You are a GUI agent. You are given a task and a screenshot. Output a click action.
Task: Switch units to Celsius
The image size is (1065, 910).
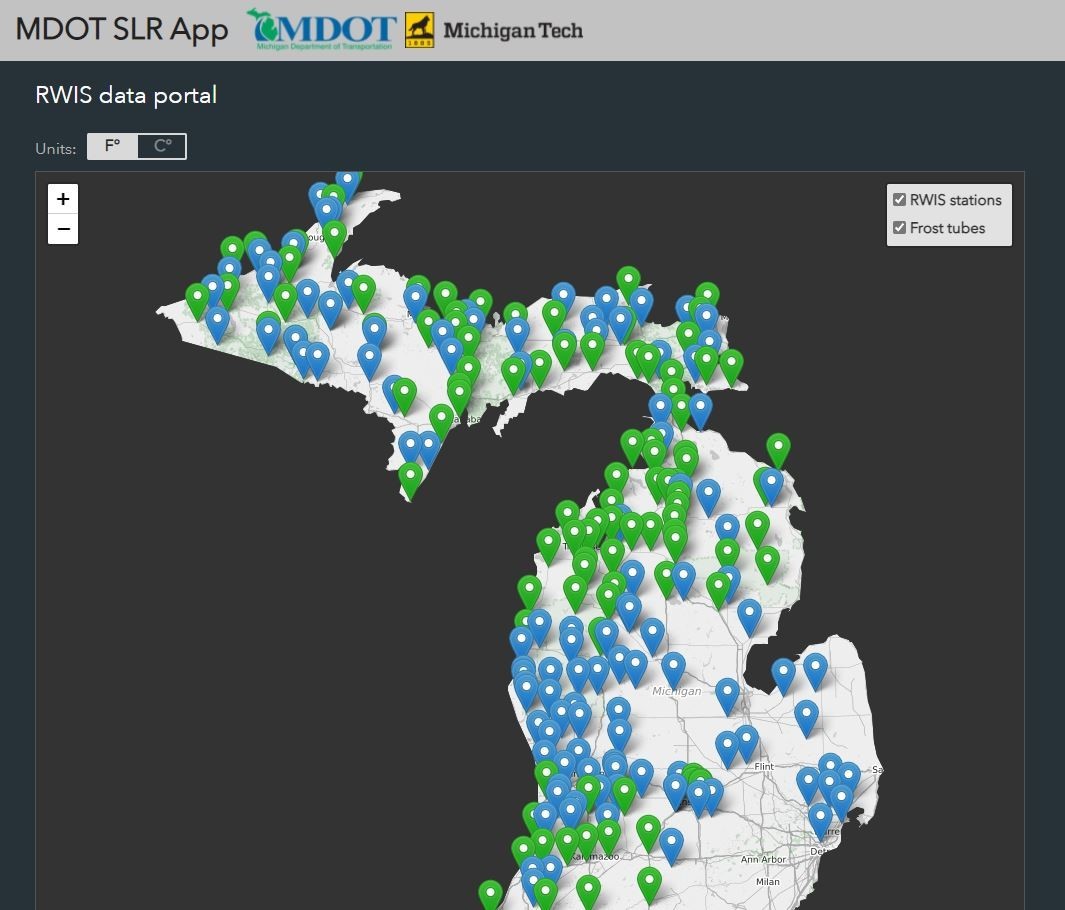click(x=162, y=147)
